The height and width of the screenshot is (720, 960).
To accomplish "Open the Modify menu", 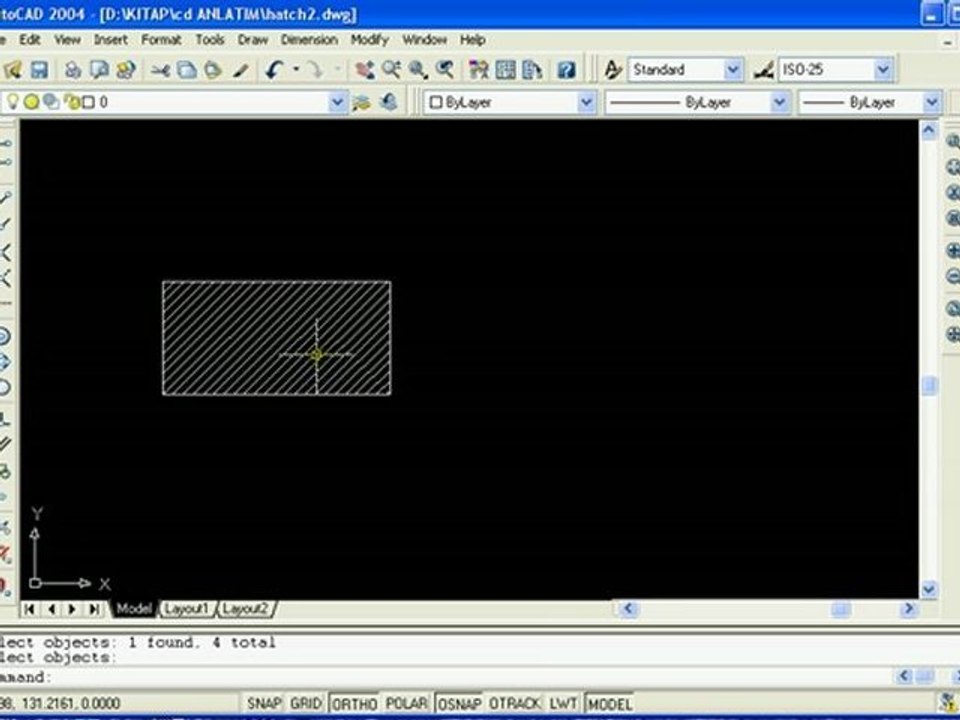I will [369, 40].
